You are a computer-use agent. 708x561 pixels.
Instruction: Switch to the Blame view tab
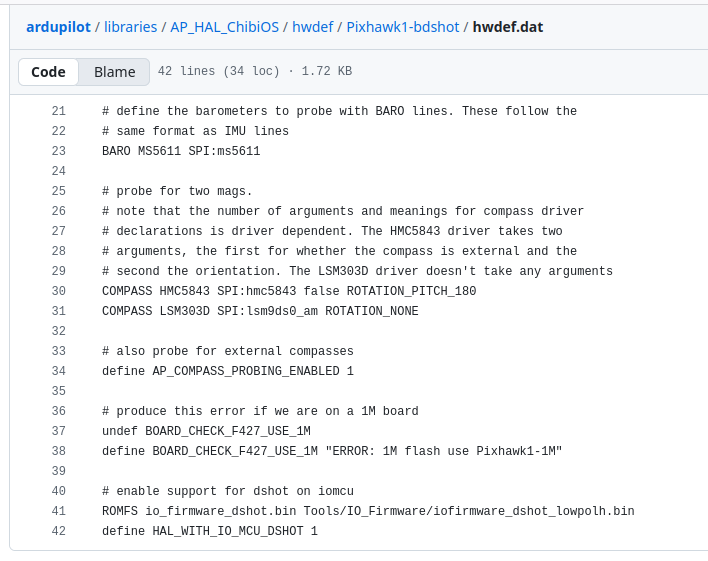[115, 72]
